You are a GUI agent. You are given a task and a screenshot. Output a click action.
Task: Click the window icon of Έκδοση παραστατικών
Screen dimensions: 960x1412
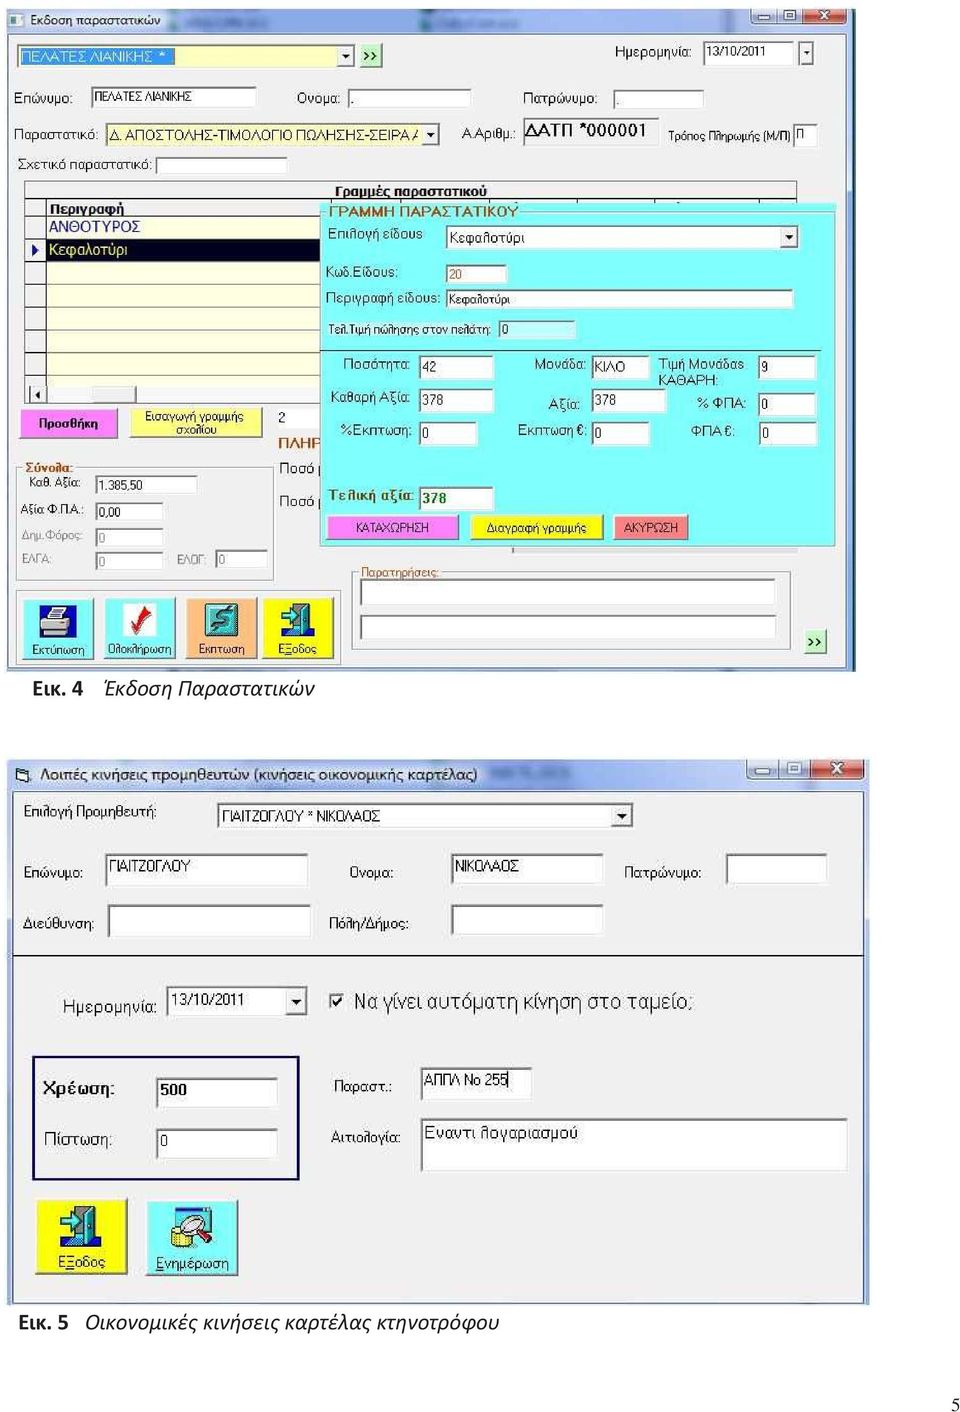[x=16, y=19]
